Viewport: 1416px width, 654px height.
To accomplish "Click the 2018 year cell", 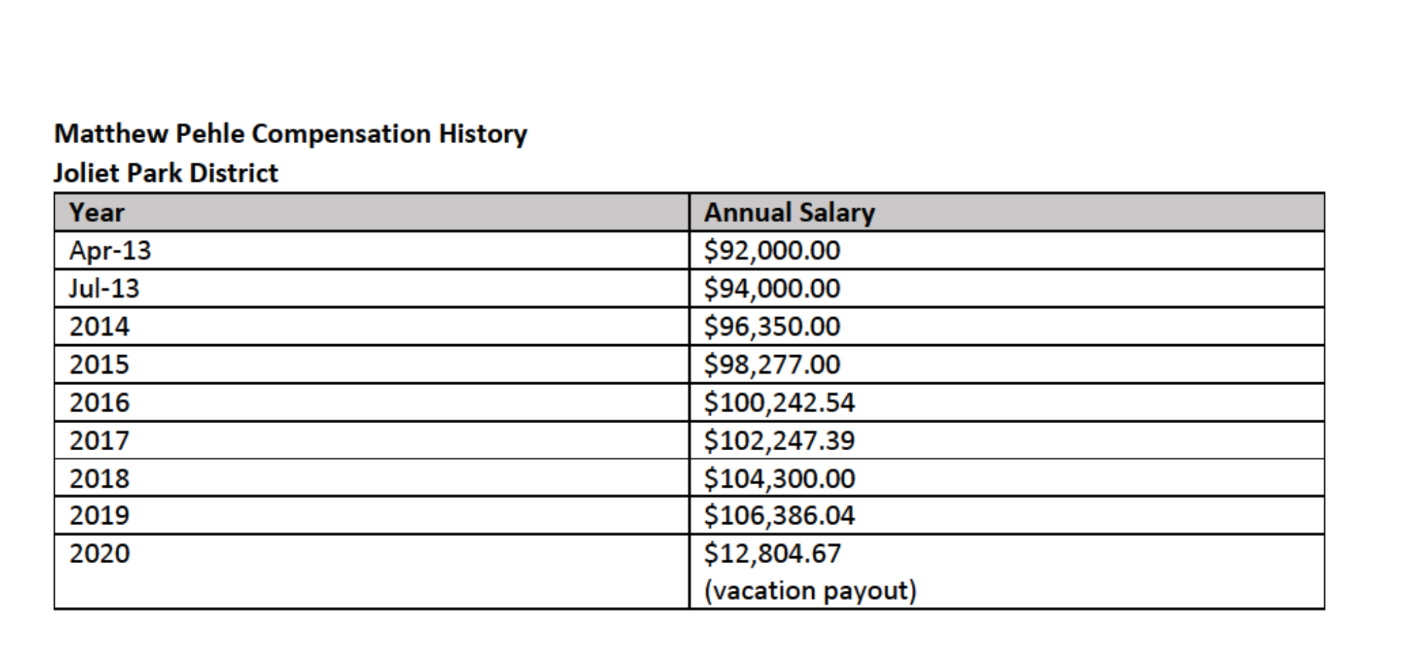I will [x=99, y=478].
